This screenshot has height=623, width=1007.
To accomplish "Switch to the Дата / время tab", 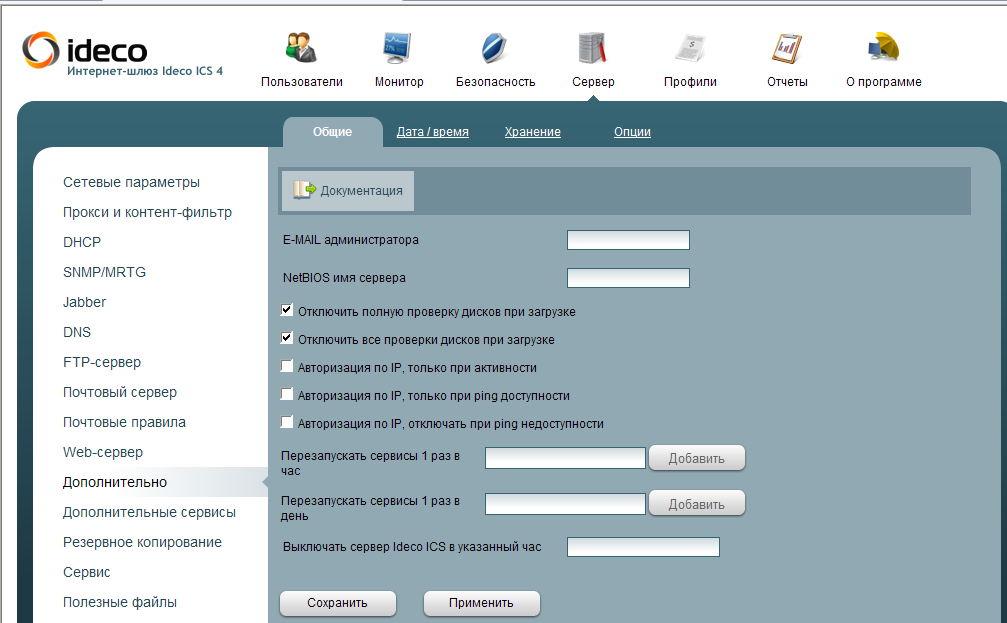I will click(x=432, y=132).
